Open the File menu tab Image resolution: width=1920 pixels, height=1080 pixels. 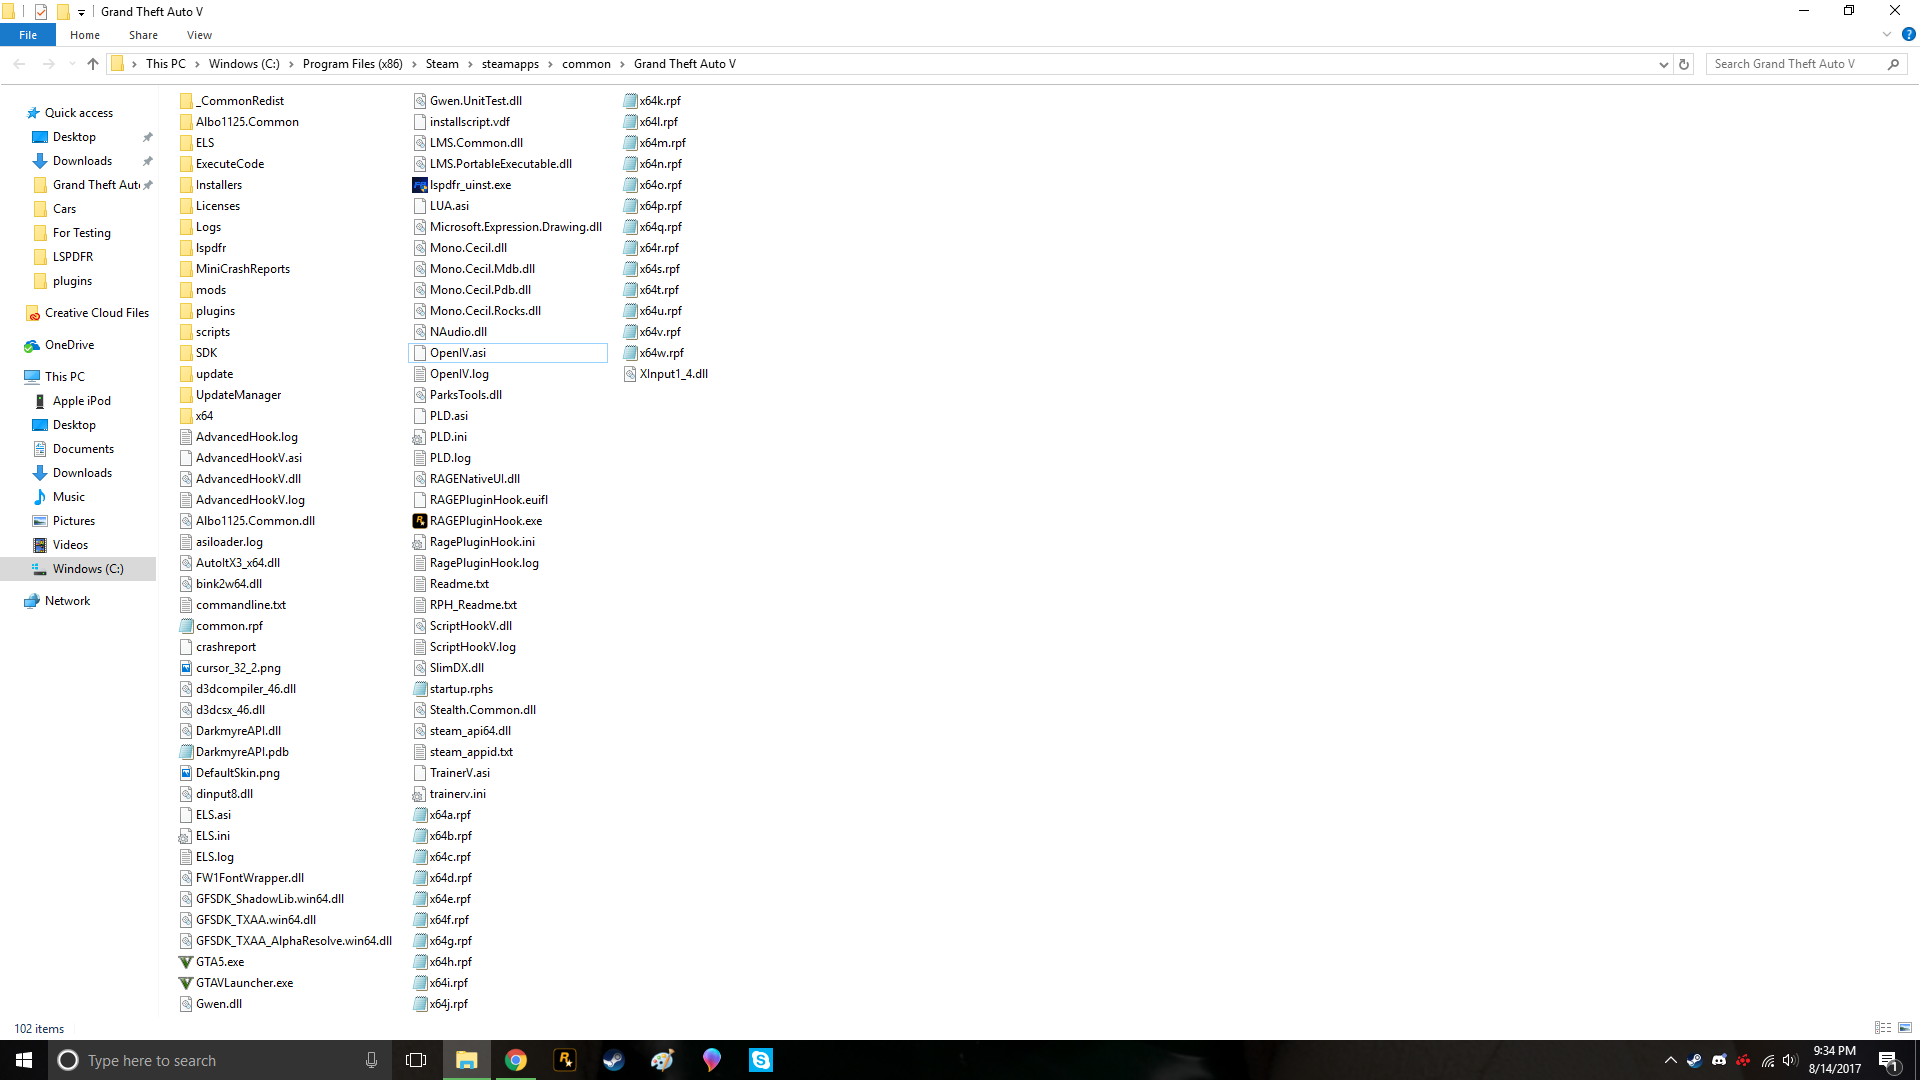[28, 35]
